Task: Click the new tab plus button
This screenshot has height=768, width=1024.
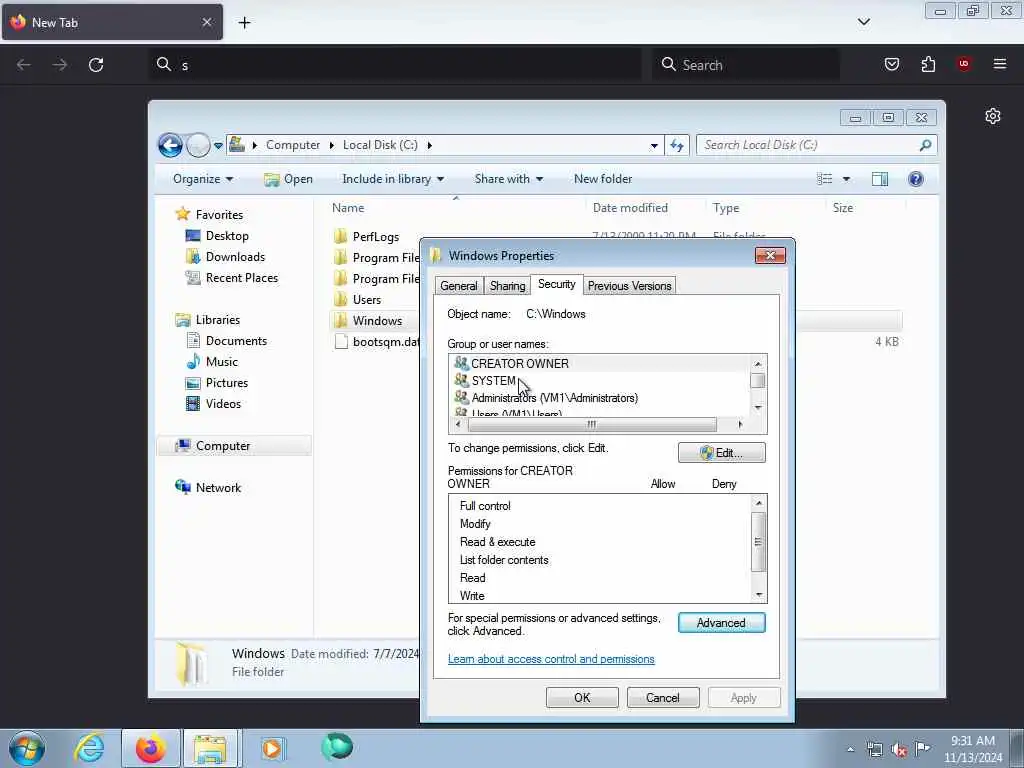Action: tap(244, 23)
